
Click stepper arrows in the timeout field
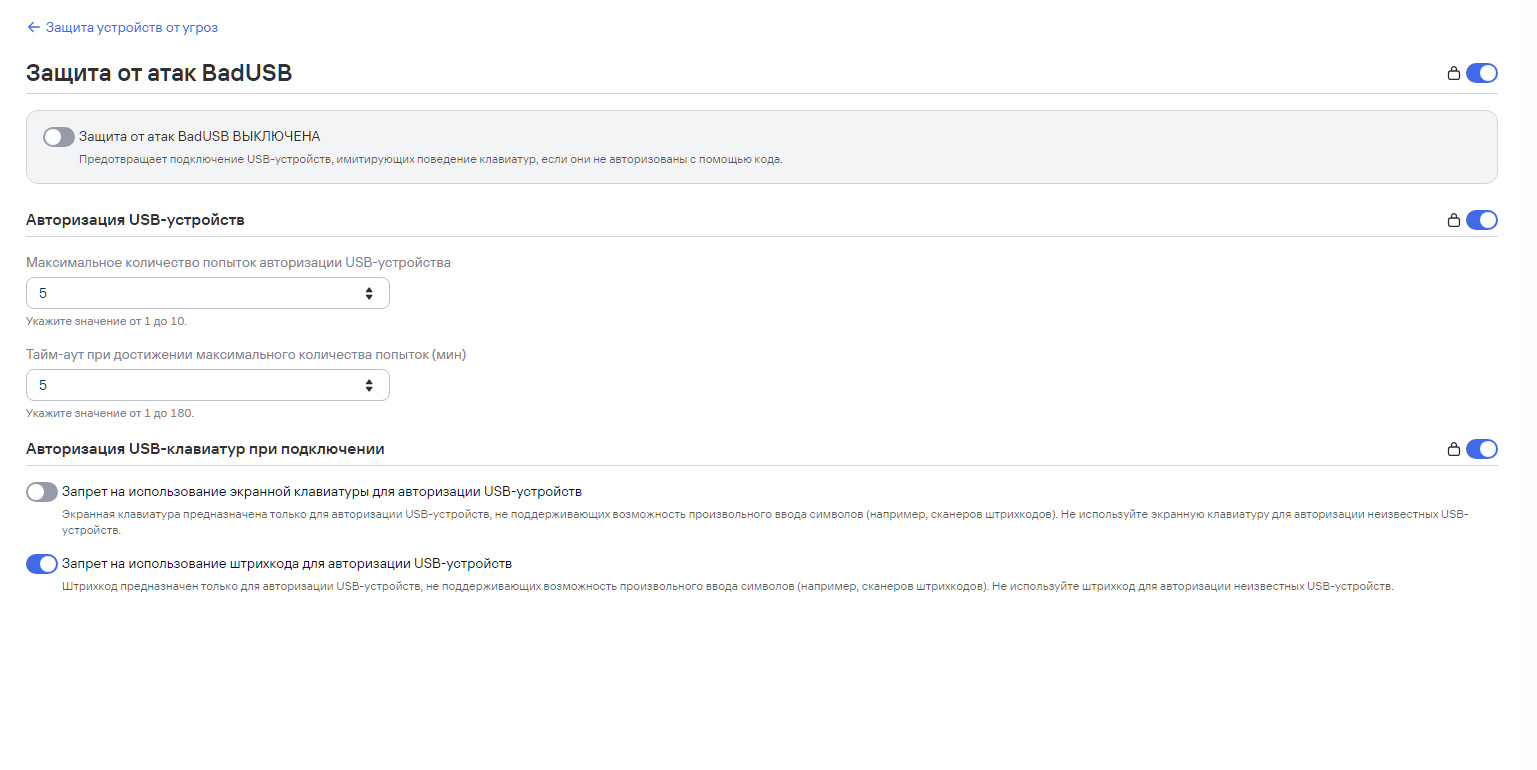(369, 385)
